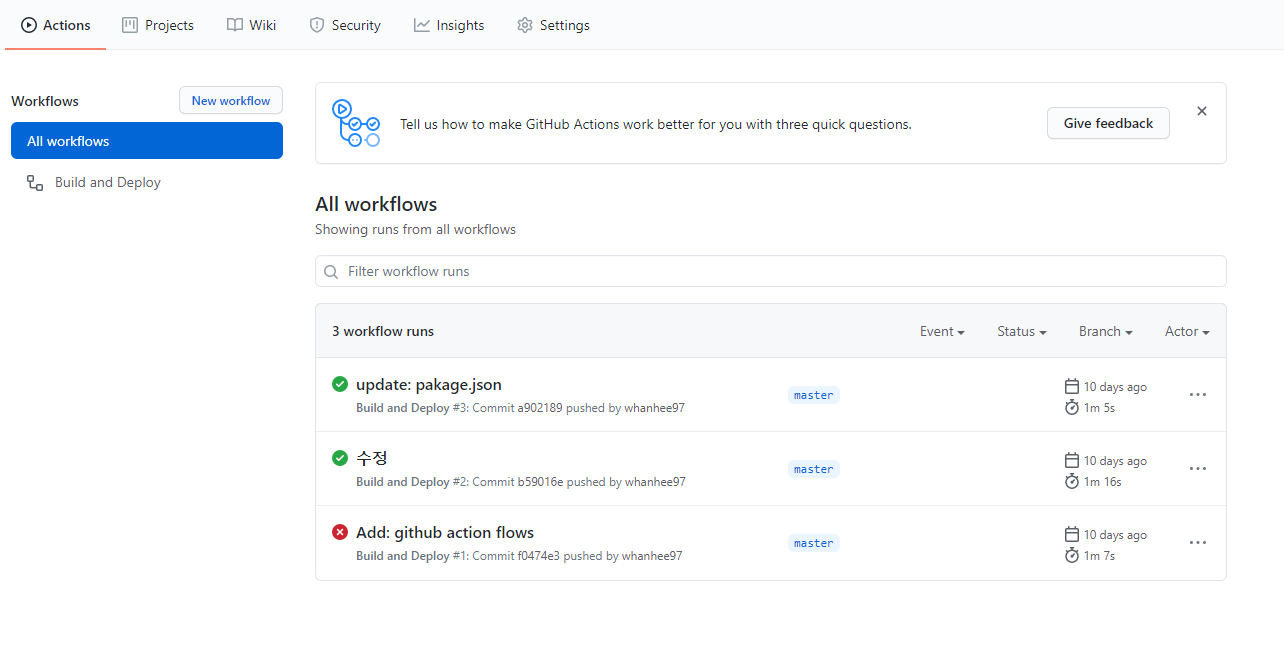Click the Actions play icon

[29, 25]
